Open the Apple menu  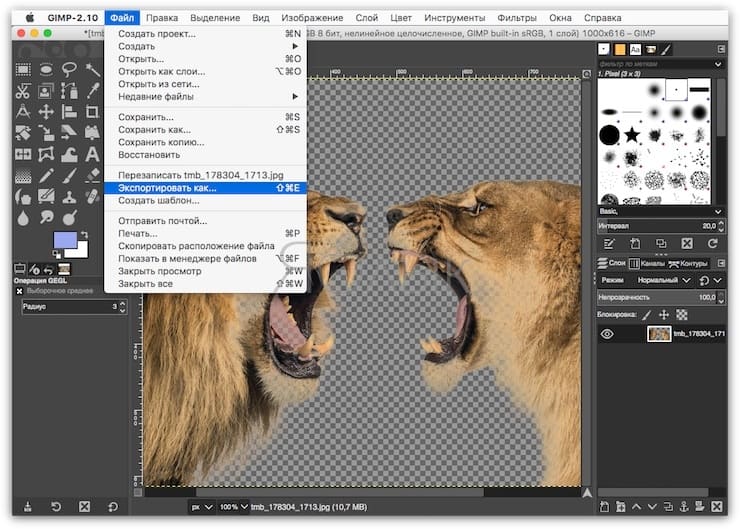pos(30,18)
